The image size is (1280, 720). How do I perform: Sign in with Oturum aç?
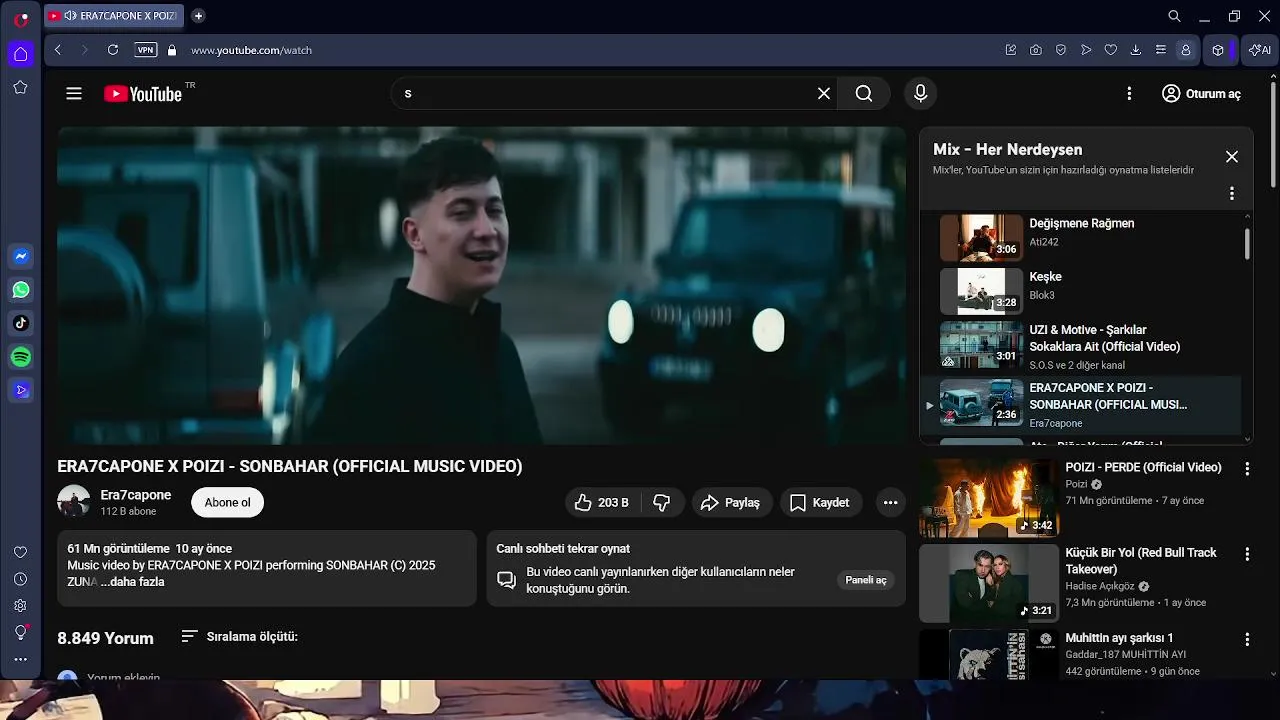[1201, 94]
